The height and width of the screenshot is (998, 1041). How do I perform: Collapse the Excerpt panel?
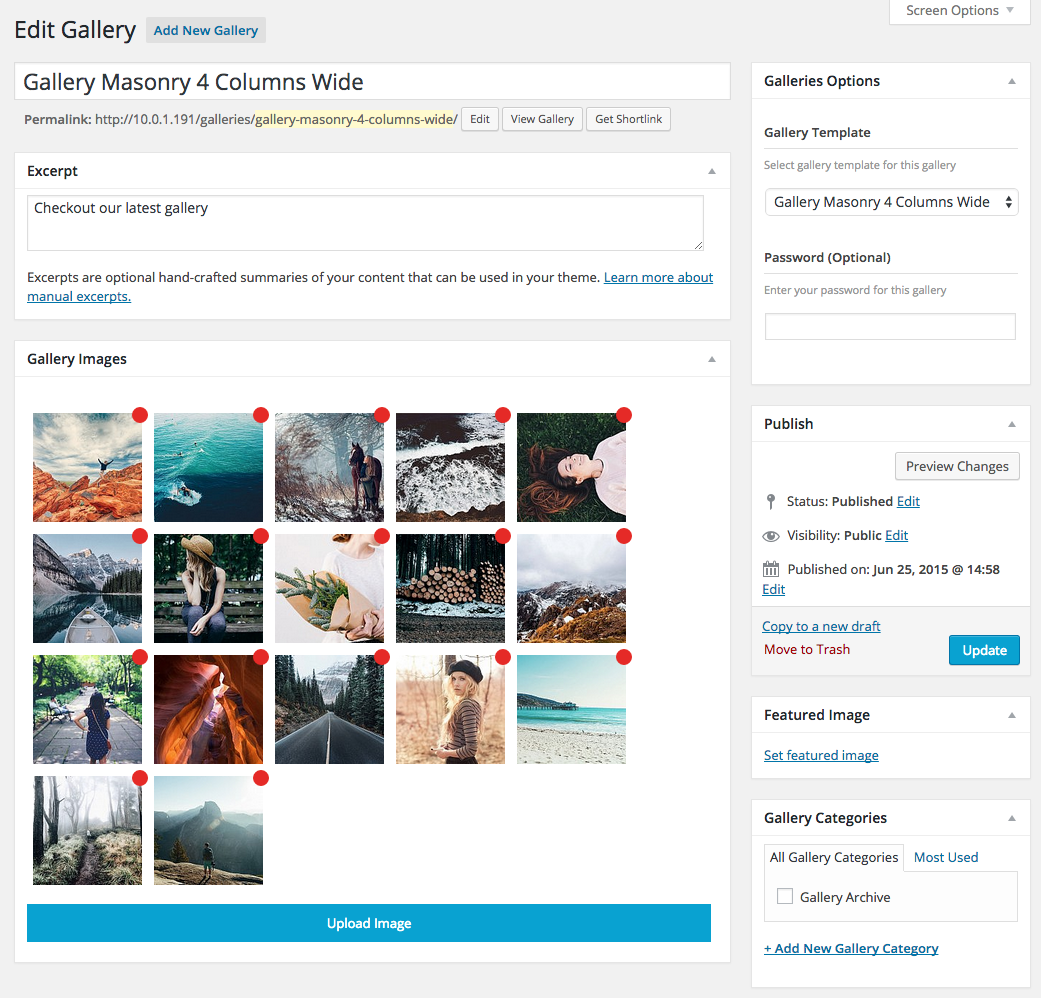click(712, 170)
